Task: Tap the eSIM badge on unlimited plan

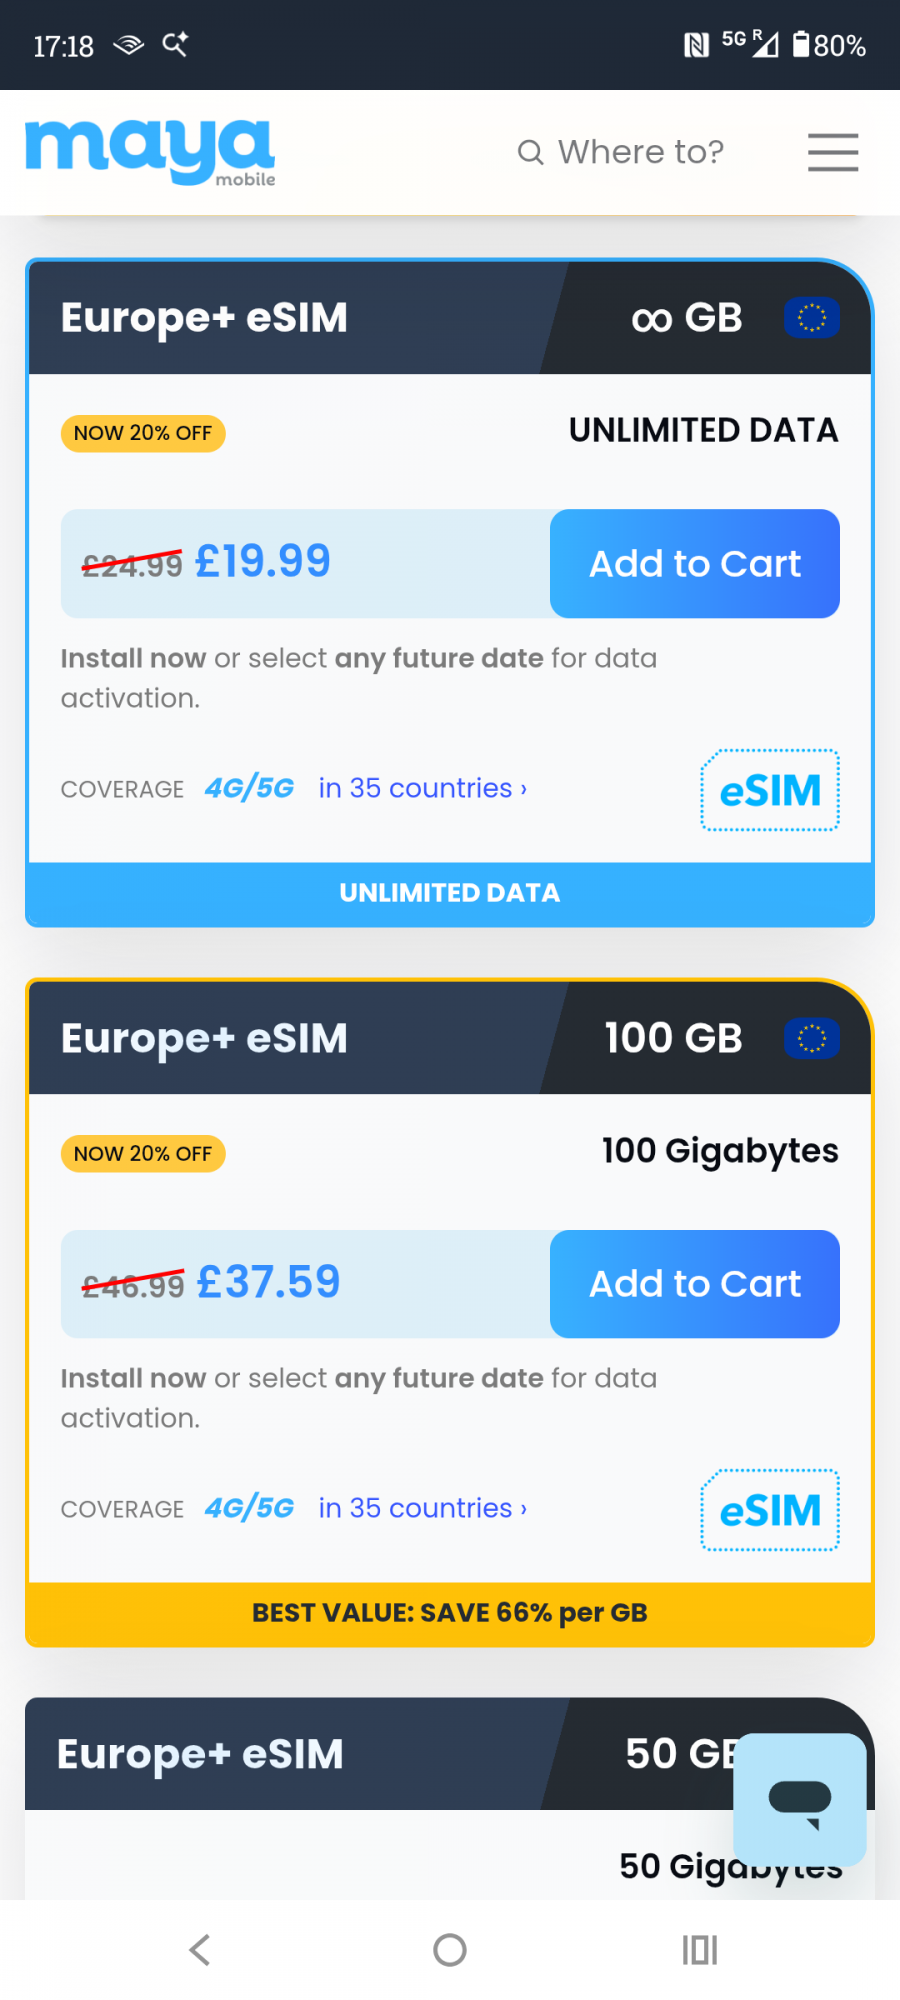Action: pyautogui.click(x=770, y=790)
